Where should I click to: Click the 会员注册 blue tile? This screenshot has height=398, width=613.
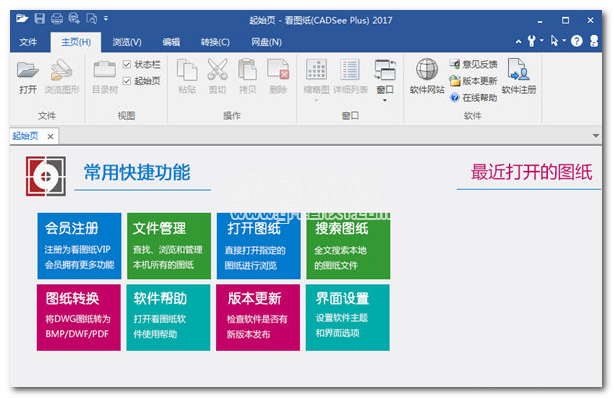[x=79, y=246]
